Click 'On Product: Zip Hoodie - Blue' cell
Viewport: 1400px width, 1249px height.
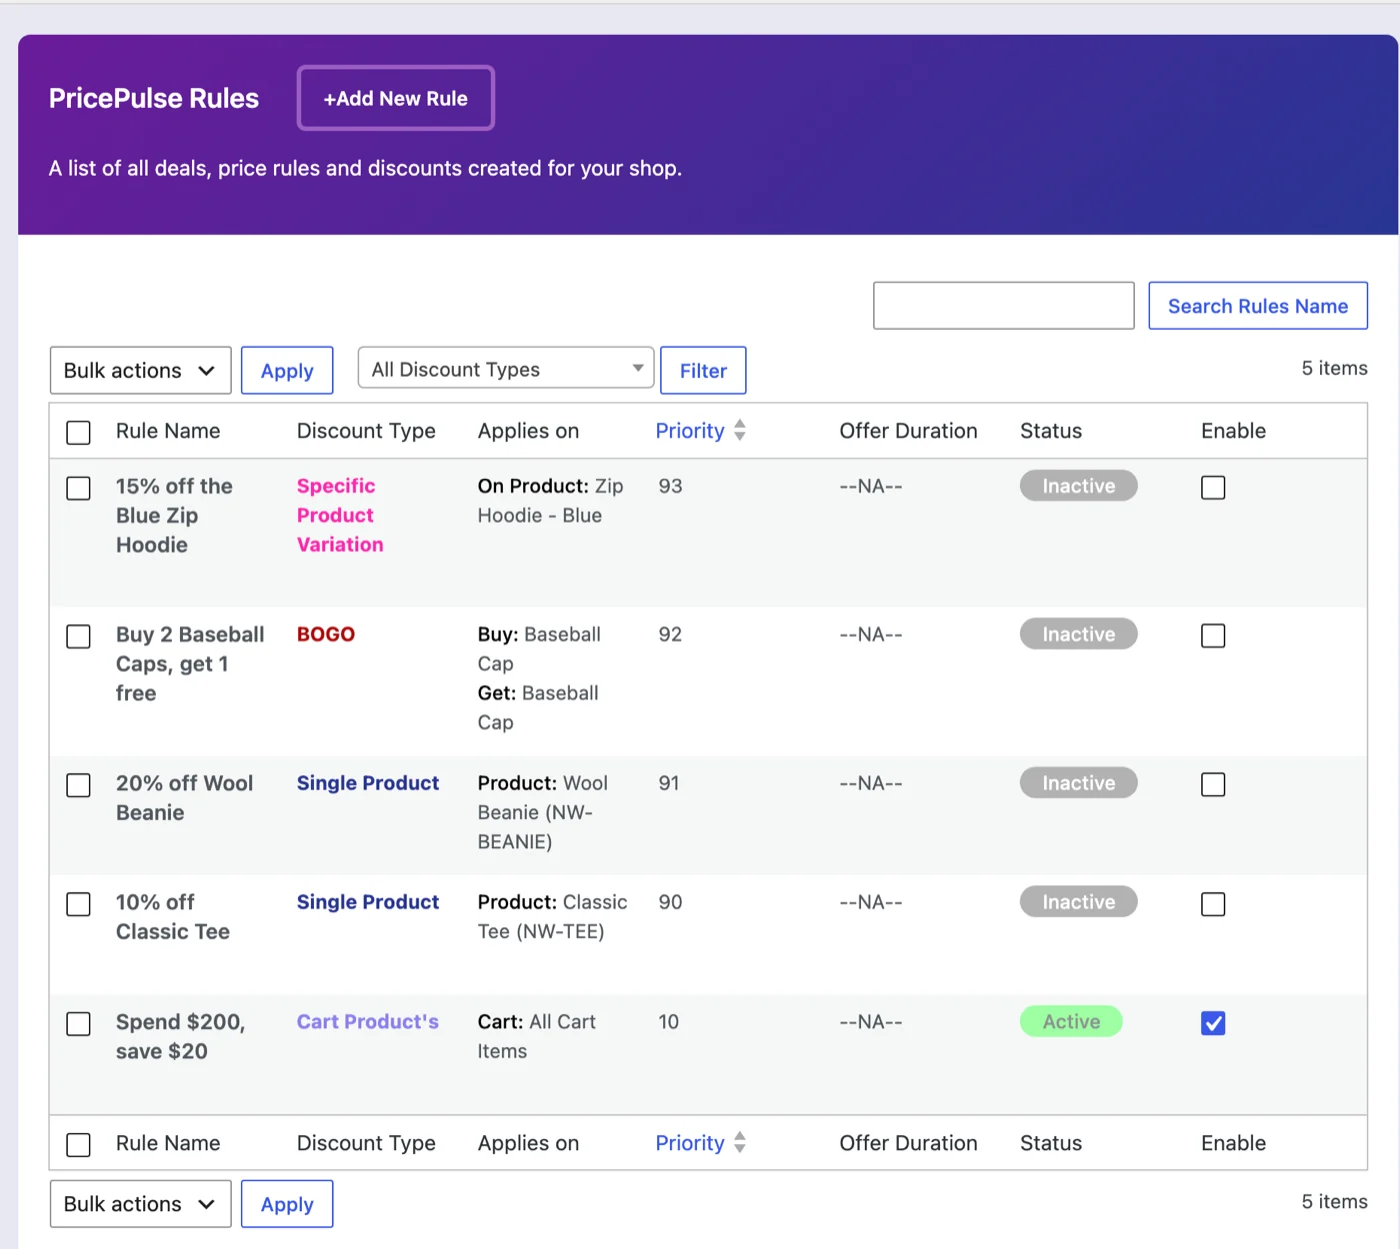550,501
